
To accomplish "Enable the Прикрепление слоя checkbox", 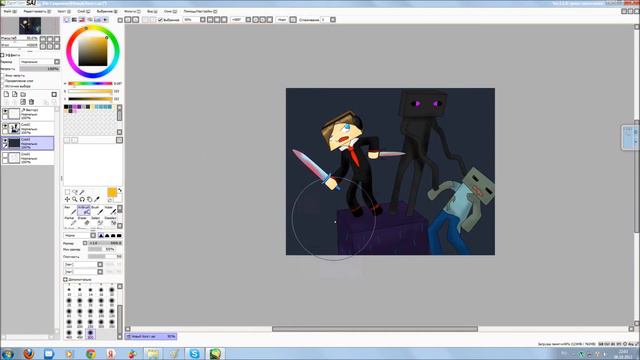I will tap(2, 81).
